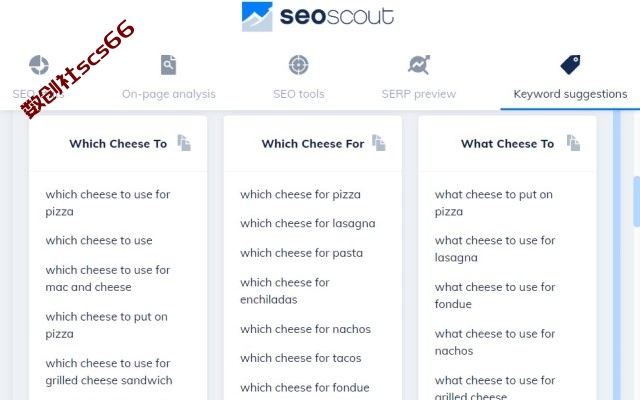Click 'which cheese to use for mac and cheese'
The width and height of the screenshot is (640, 400).
click(x=108, y=278)
